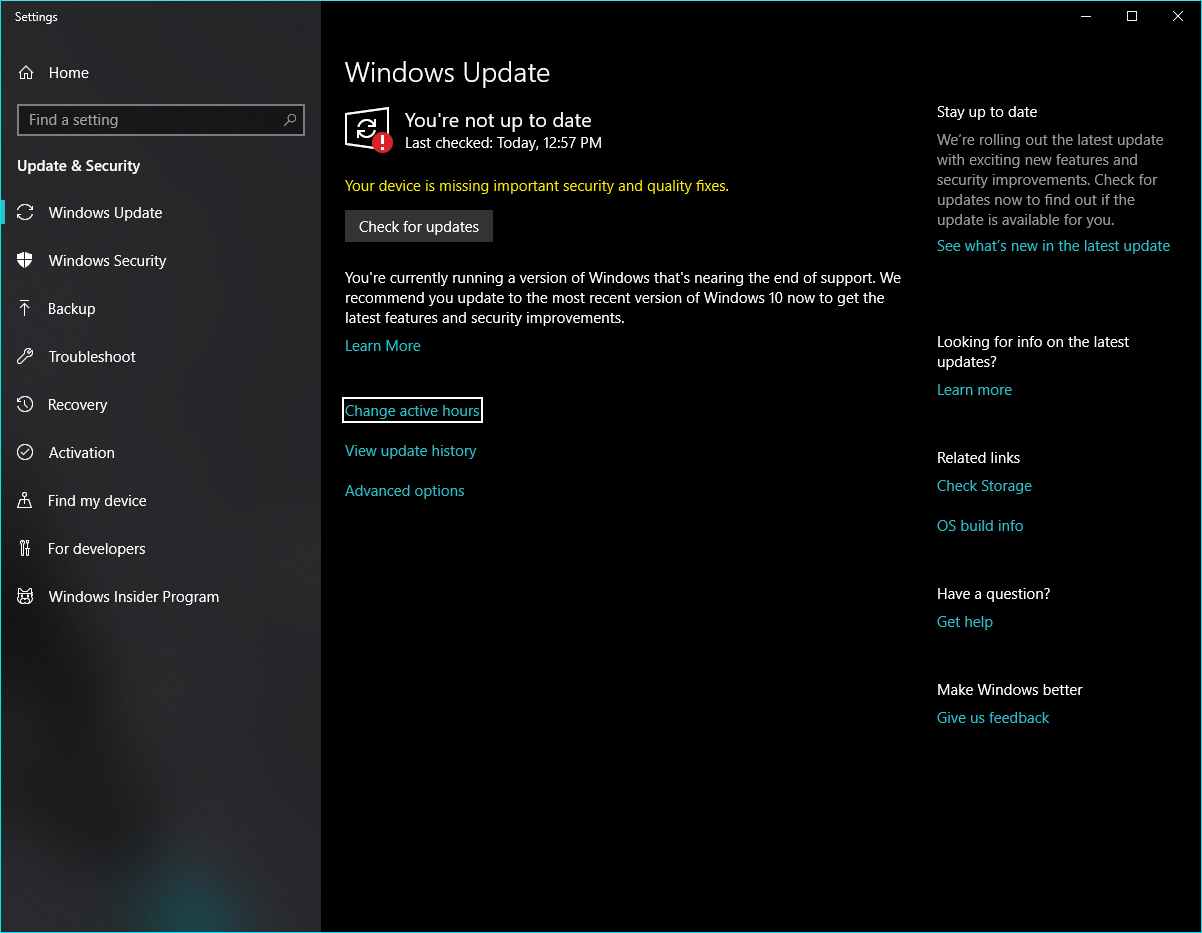This screenshot has height=933, width=1202.
Task: Select Troubleshoot in the sidebar
Action: (x=160, y=357)
